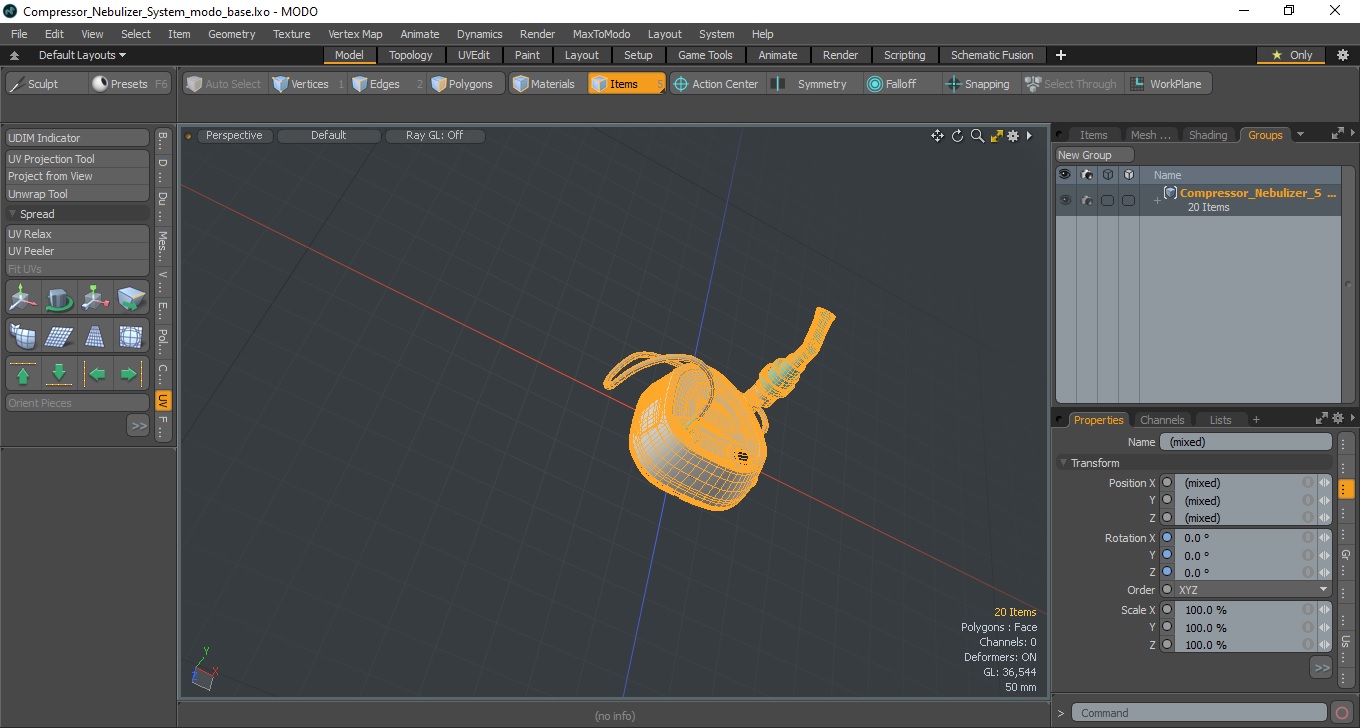Viewport: 1360px width, 728px height.
Task: Click the record button beside Command field
Action: pyautogui.click(x=1342, y=713)
